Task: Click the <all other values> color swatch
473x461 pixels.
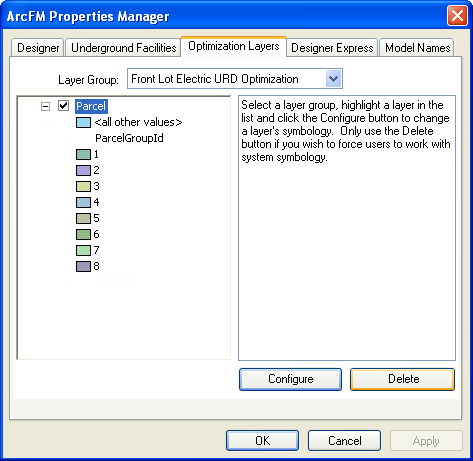Action: coord(83,122)
